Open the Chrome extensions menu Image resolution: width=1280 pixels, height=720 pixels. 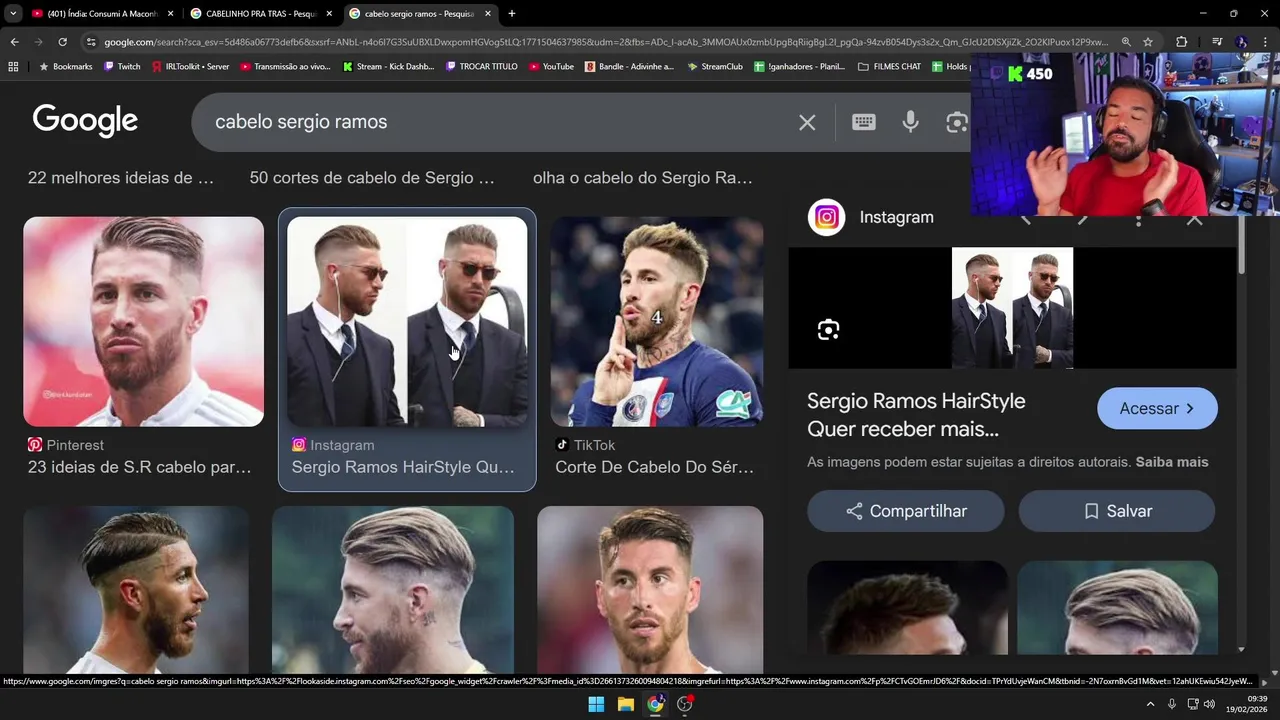(1181, 42)
